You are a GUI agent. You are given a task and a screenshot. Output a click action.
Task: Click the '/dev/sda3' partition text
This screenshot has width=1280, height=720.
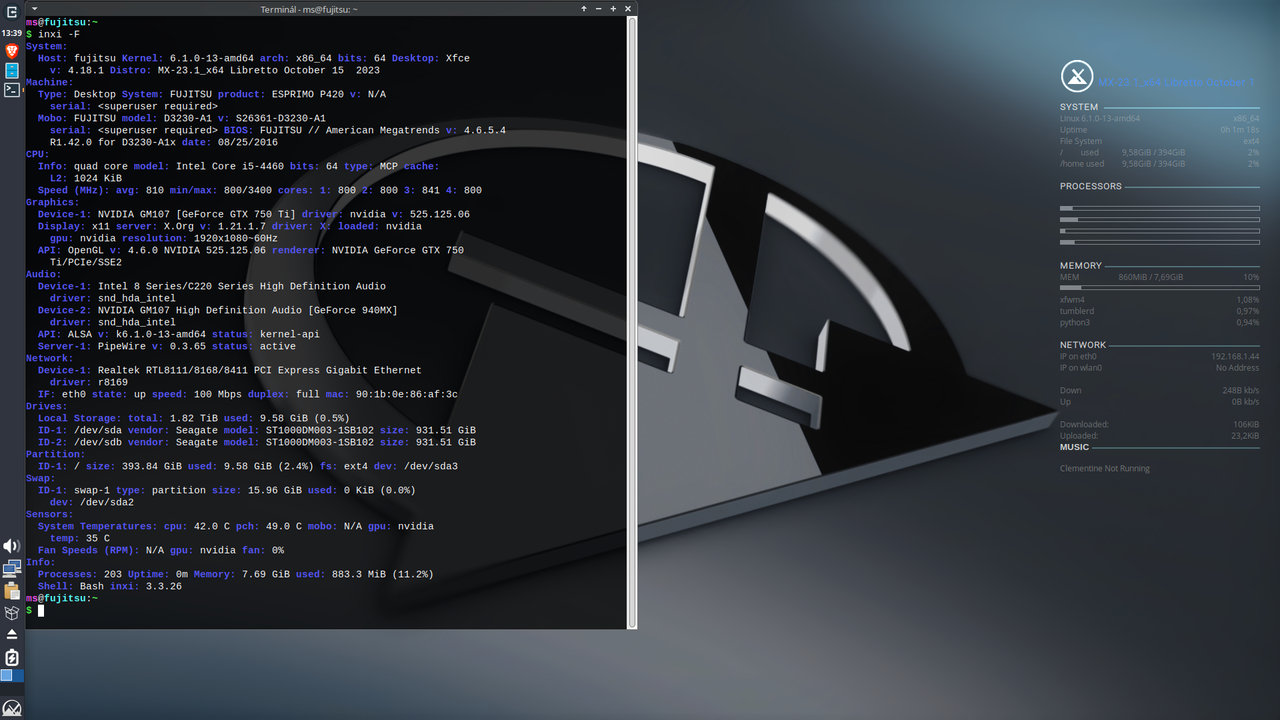point(431,466)
